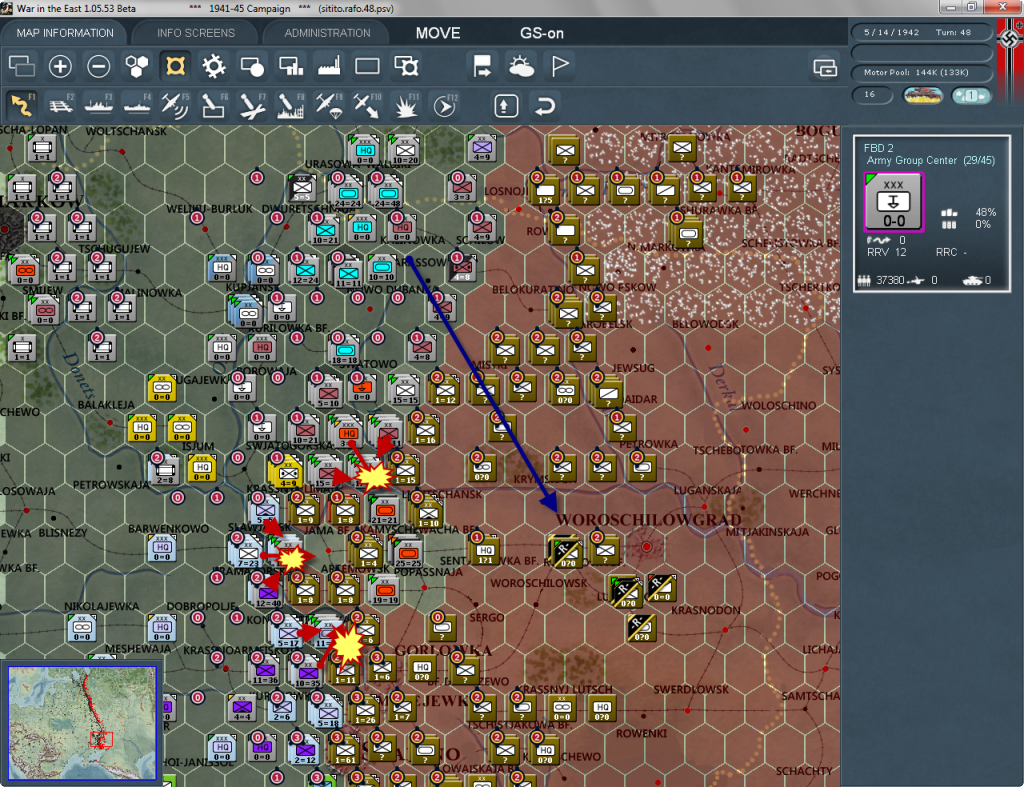Click the plain rectangle toolbar icon
Image resolution: width=1024 pixels, height=787 pixels.
point(367,66)
